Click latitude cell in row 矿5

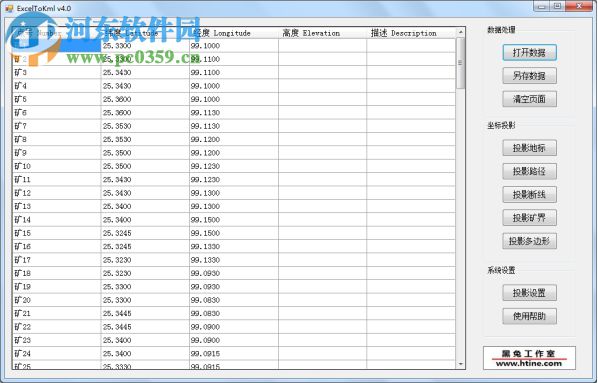[145, 99]
